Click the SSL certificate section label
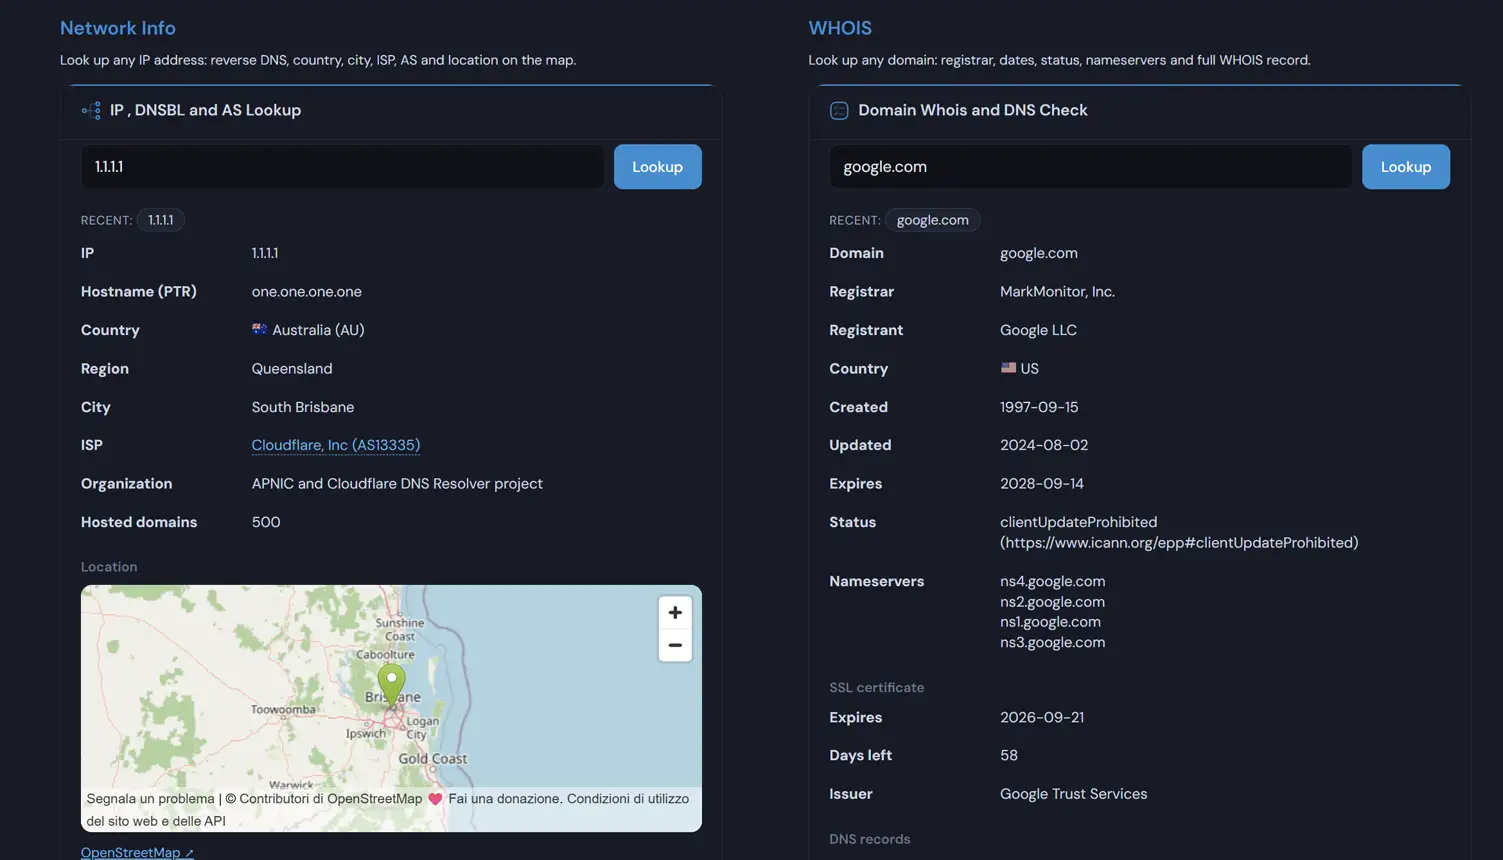Viewport: 1503px width, 860px height. pos(877,687)
